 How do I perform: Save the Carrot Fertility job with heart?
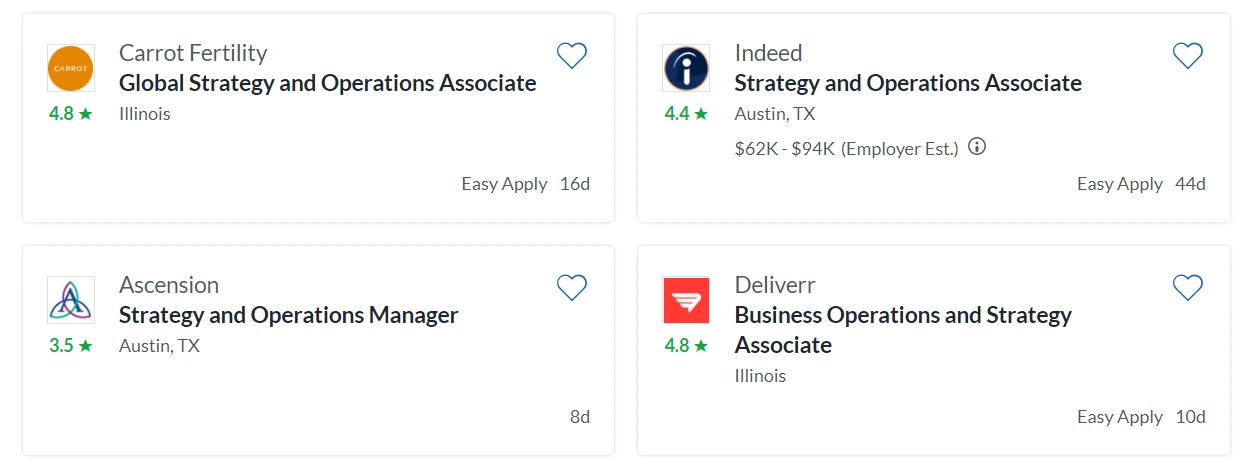571,56
